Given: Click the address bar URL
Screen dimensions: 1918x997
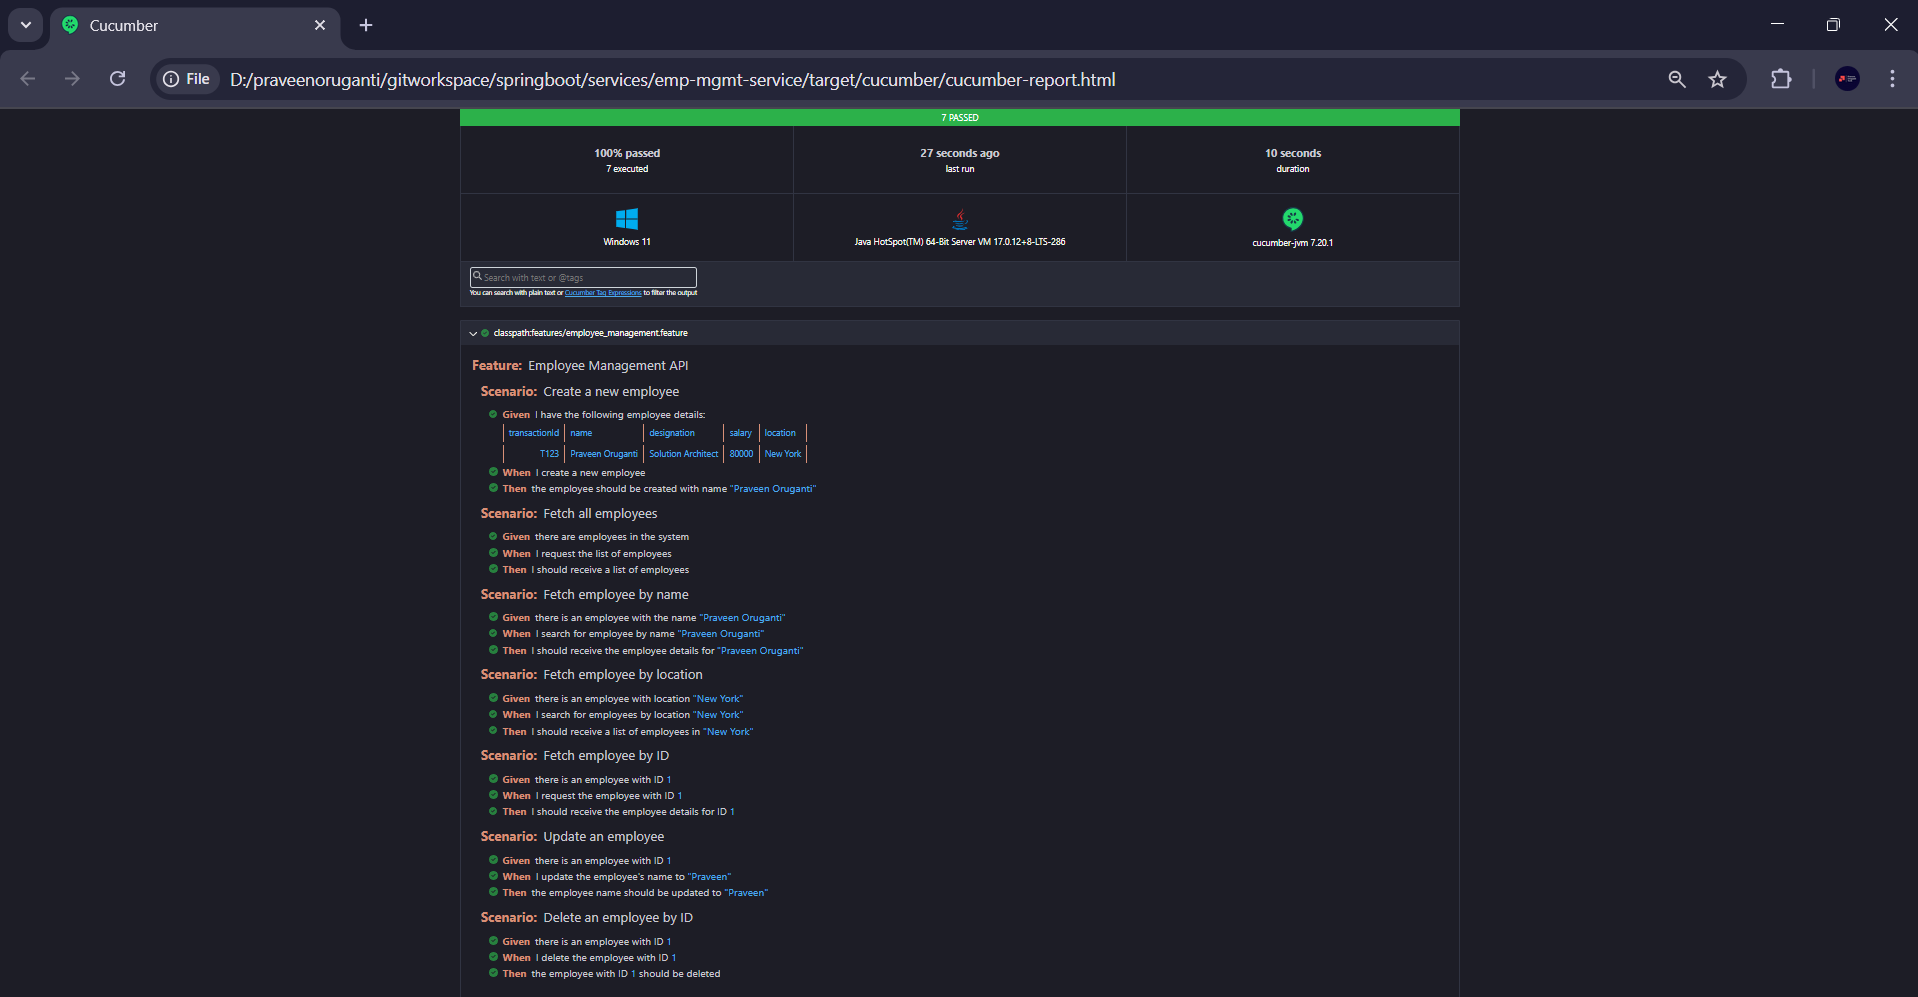Looking at the screenshot, I should click(672, 80).
